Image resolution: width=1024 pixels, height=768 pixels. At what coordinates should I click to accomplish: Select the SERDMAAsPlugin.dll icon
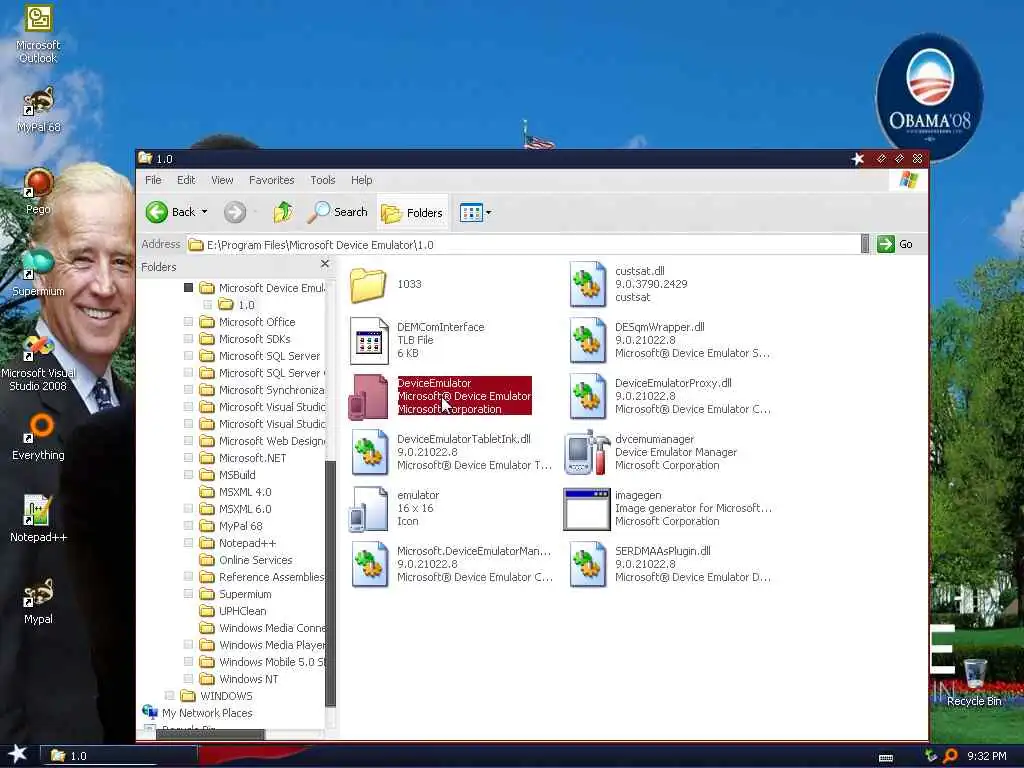pos(586,564)
